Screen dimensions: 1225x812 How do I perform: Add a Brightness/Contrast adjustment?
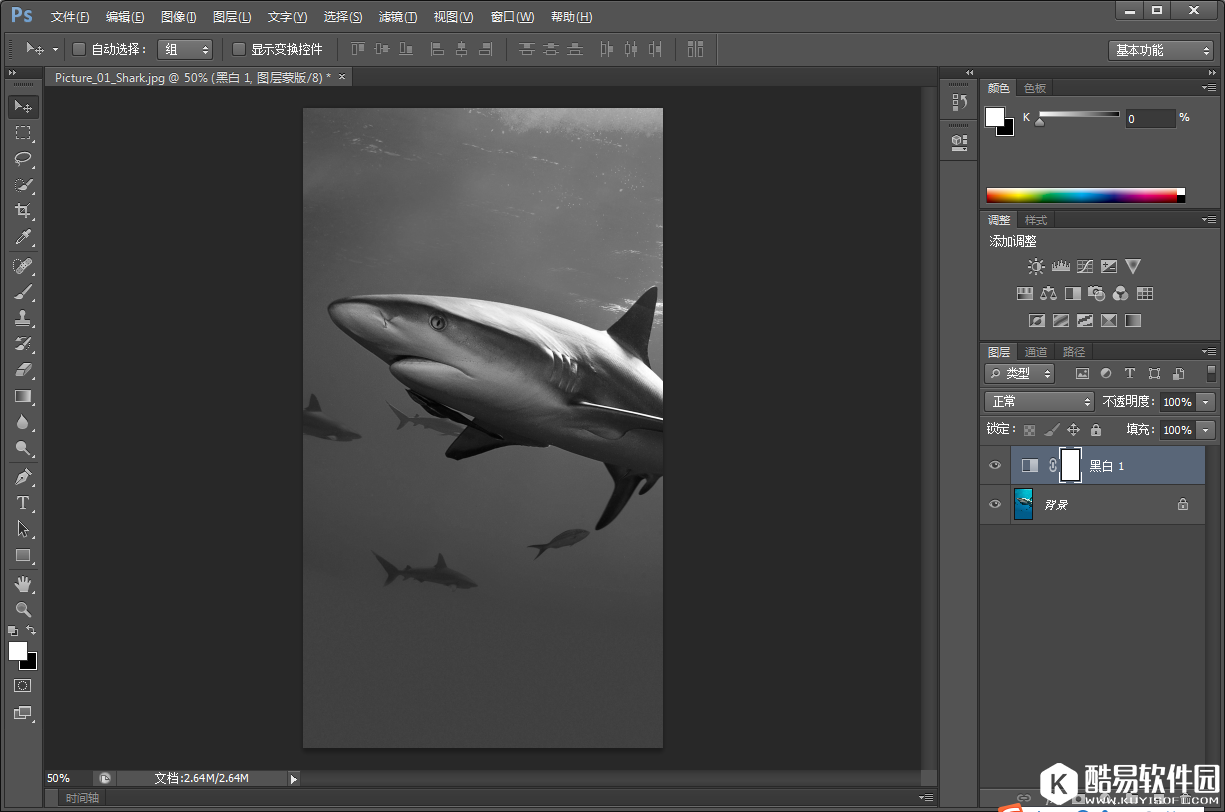pos(1036,267)
